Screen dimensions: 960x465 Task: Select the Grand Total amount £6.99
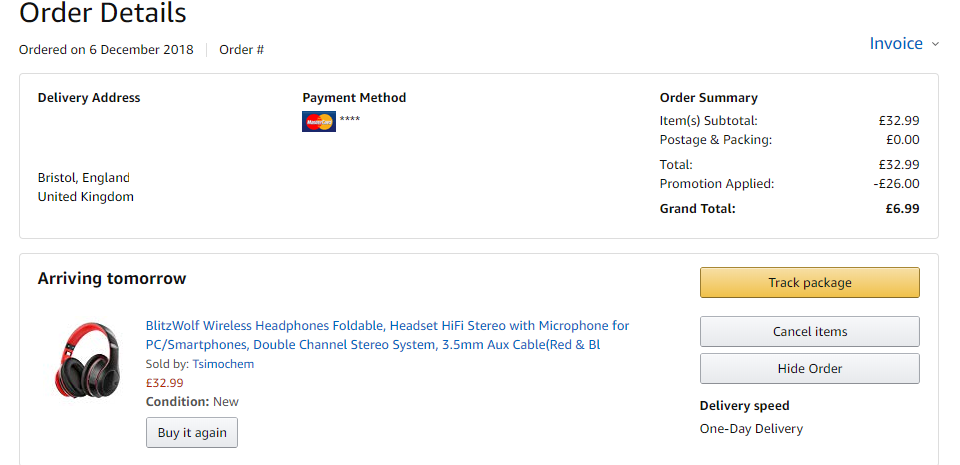(902, 209)
